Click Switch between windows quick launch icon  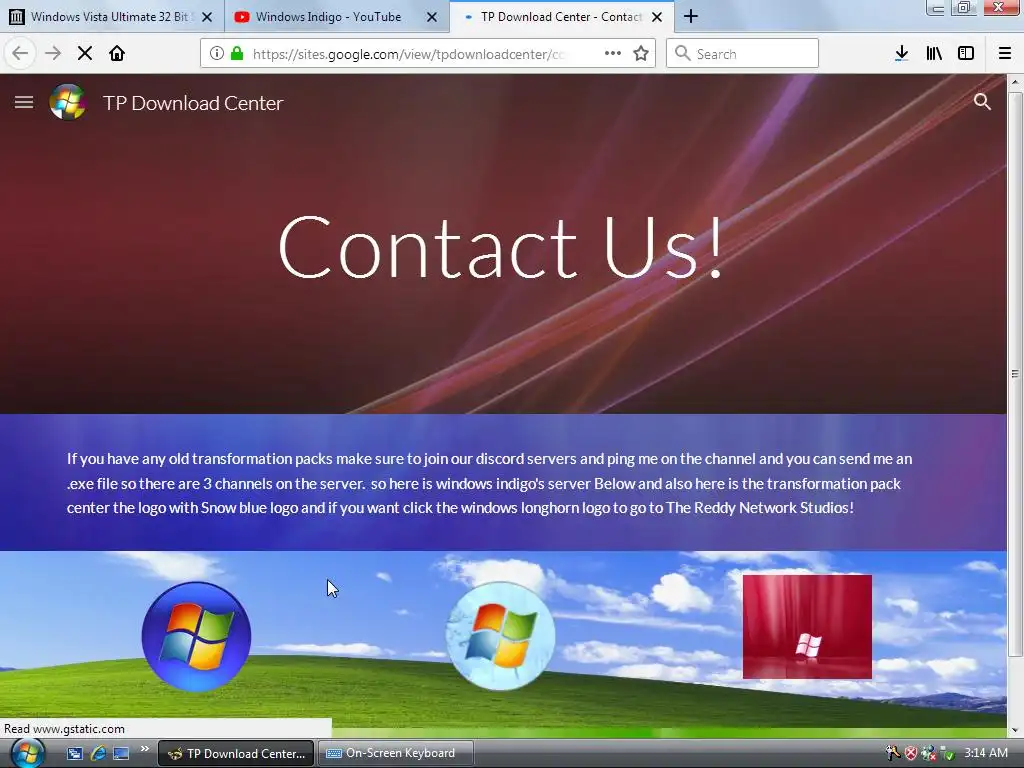[x=74, y=753]
